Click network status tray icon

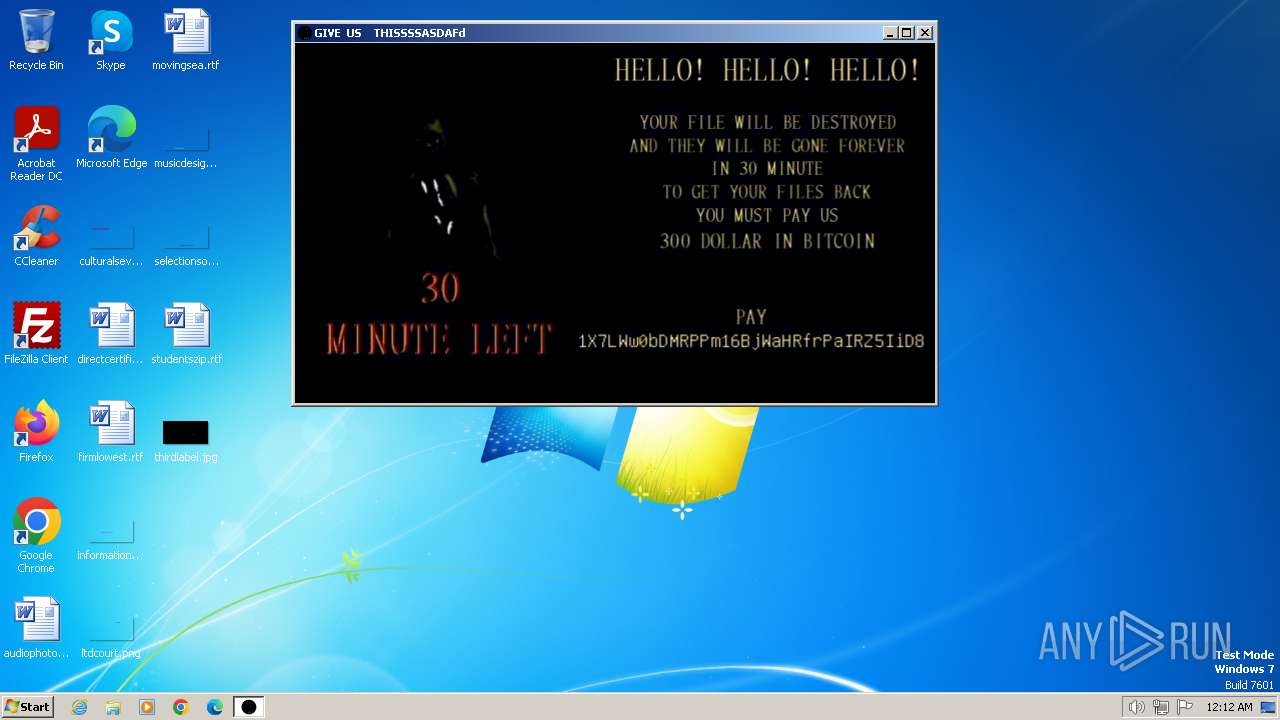coord(1161,707)
